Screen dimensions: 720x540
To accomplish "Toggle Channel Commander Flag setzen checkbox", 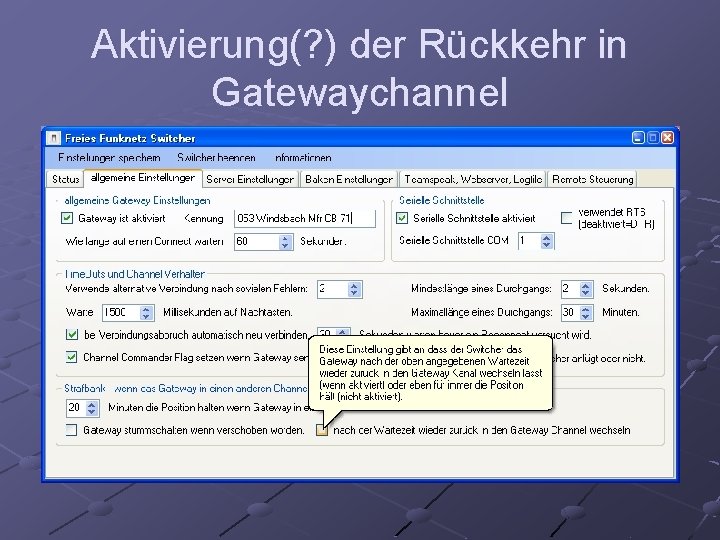I will [72, 357].
